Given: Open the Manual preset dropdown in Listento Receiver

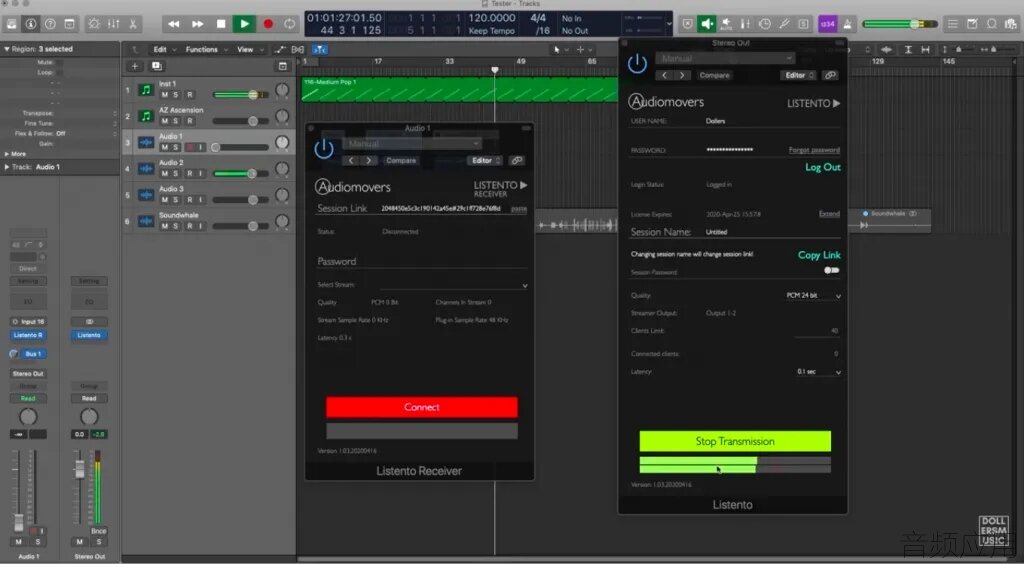Looking at the screenshot, I should [412, 143].
